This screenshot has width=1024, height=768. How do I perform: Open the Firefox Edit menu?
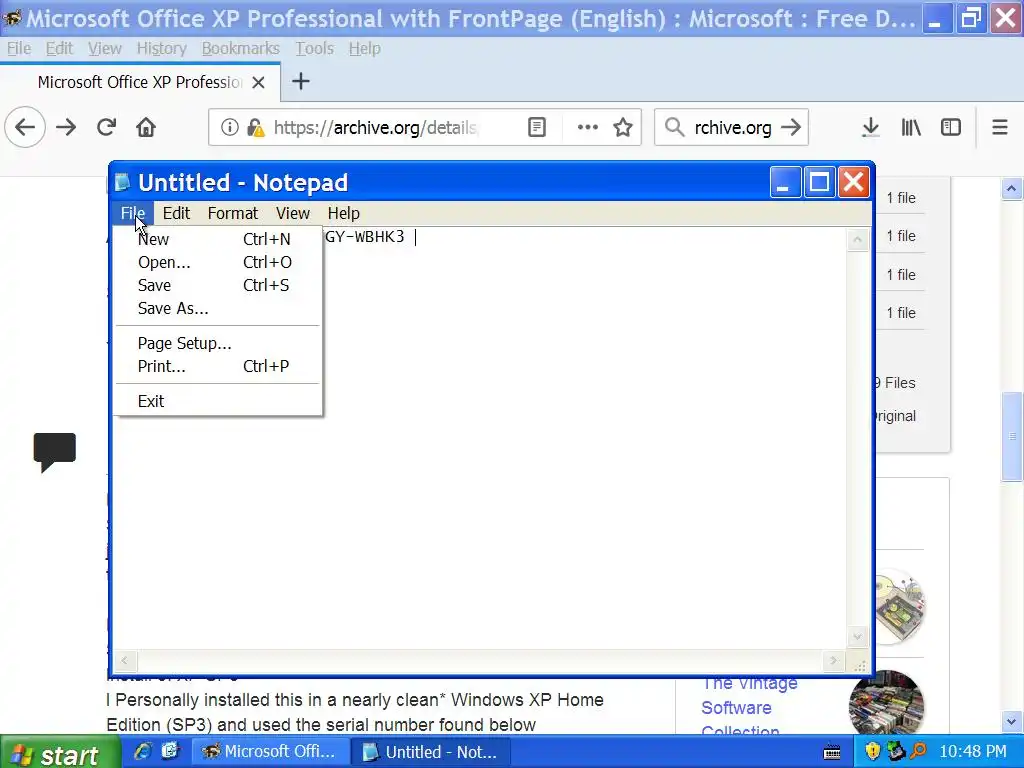click(x=59, y=48)
